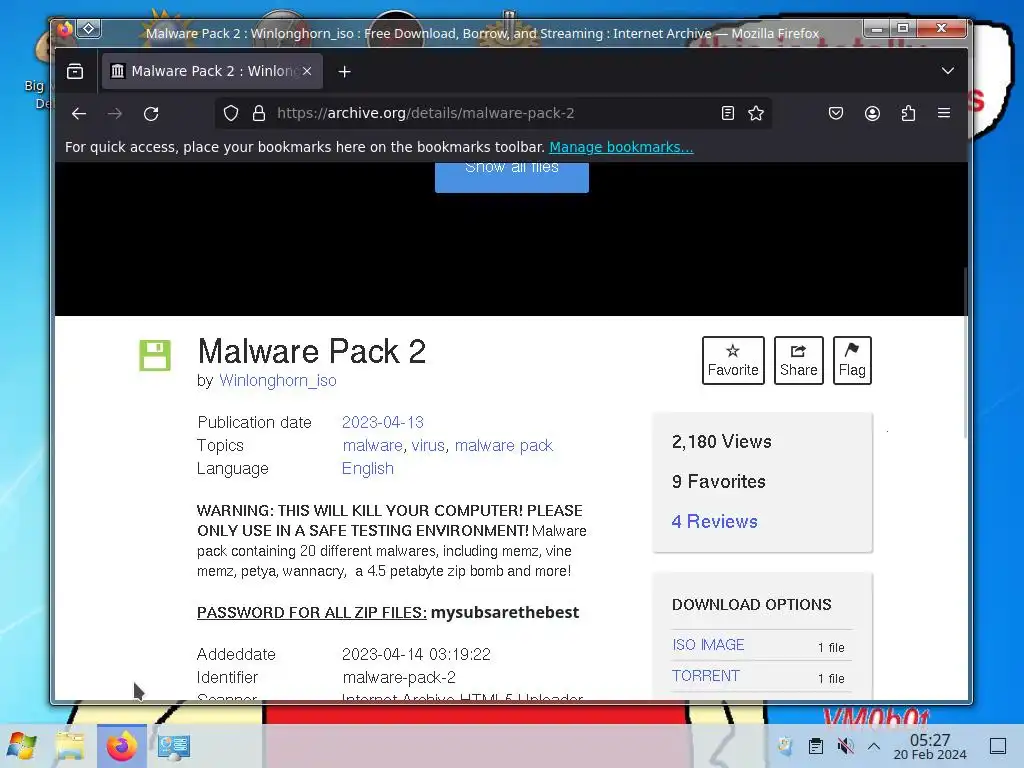View site security via padlock icon
The width and height of the screenshot is (1024, 768).
(259, 114)
